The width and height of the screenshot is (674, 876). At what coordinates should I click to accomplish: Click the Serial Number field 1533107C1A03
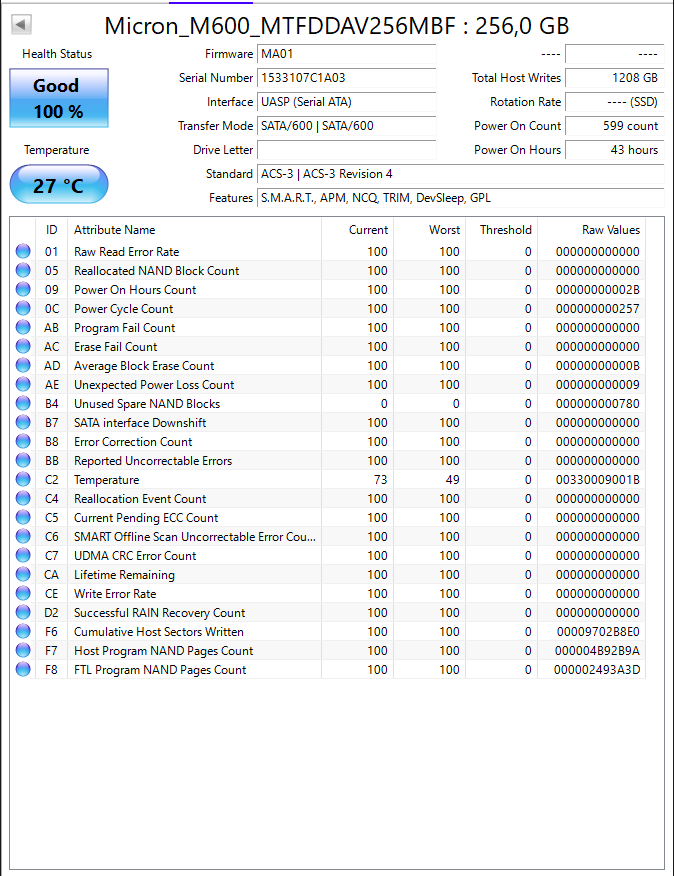point(347,78)
